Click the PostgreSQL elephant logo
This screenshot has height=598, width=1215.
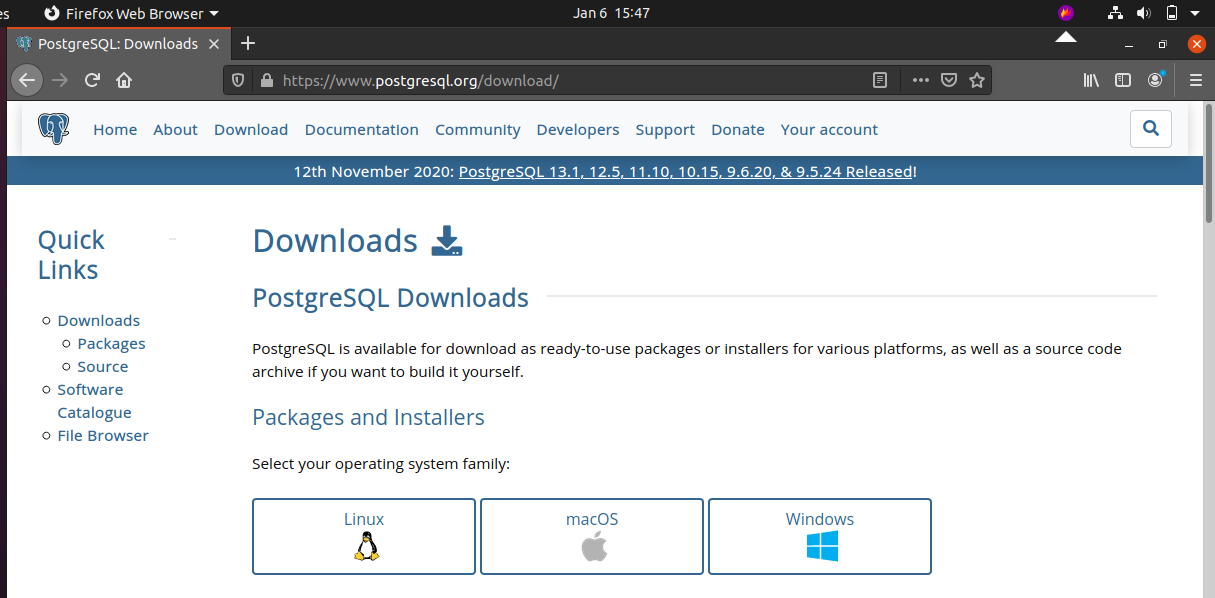click(54, 129)
